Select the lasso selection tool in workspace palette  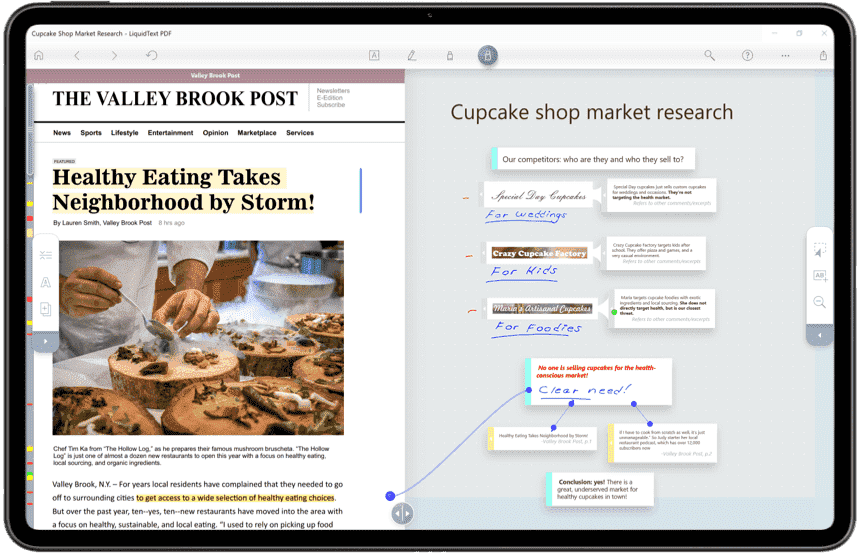[820, 250]
